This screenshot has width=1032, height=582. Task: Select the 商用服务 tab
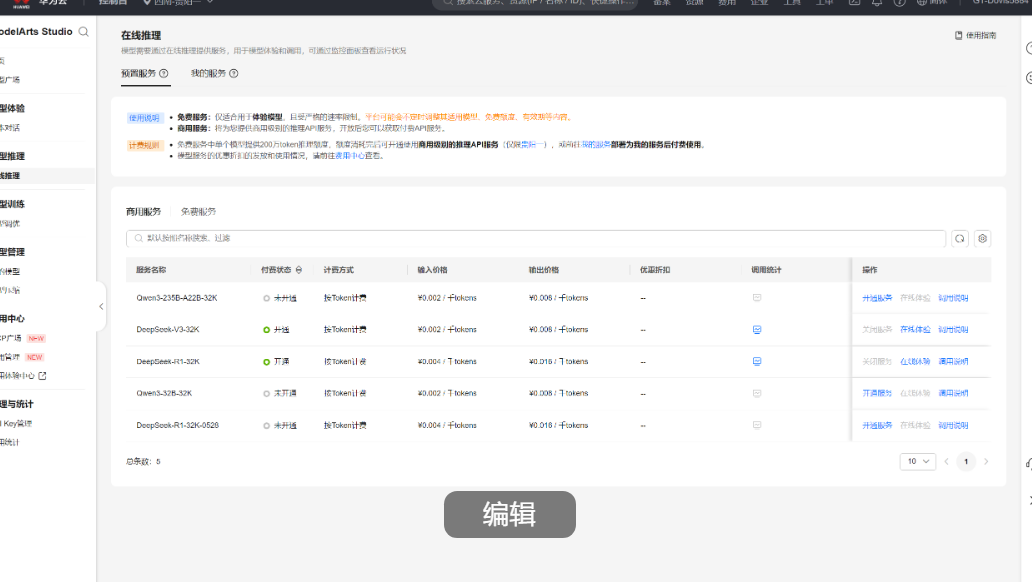143,212
